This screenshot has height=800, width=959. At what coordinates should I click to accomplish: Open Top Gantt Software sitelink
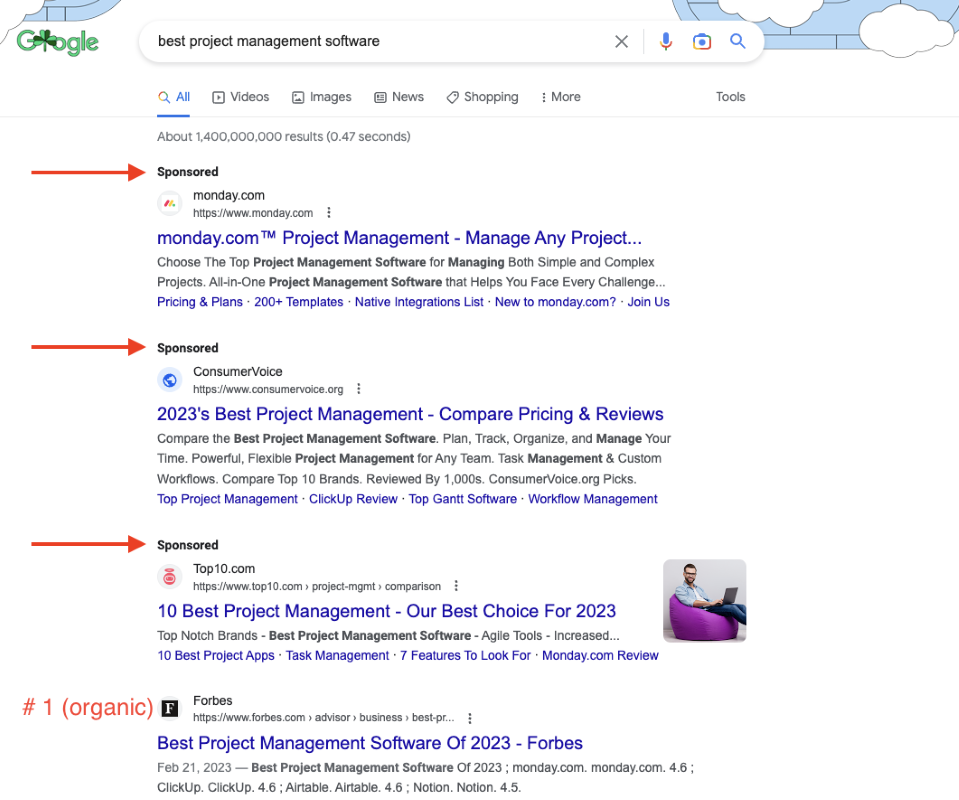462,499
